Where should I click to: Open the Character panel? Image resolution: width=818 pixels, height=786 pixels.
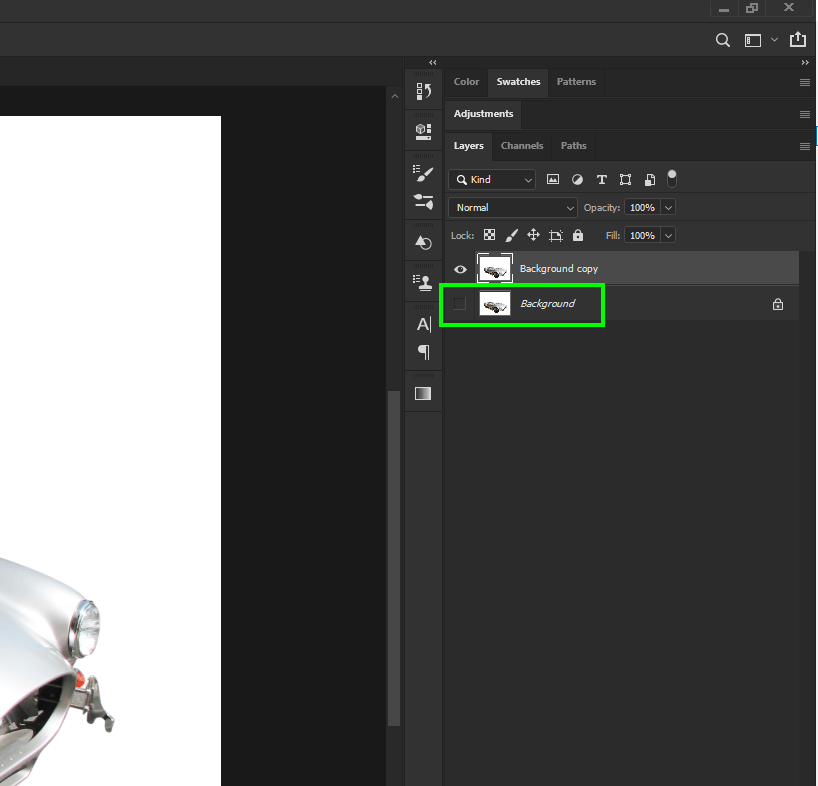(423, 324)
